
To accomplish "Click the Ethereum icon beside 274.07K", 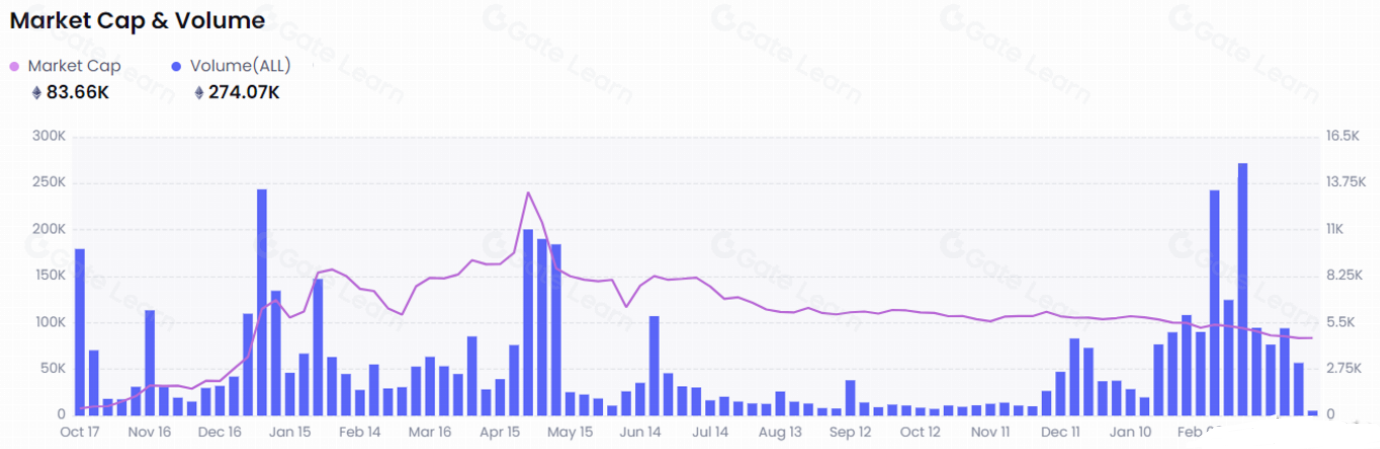I will tap(199, 93).
